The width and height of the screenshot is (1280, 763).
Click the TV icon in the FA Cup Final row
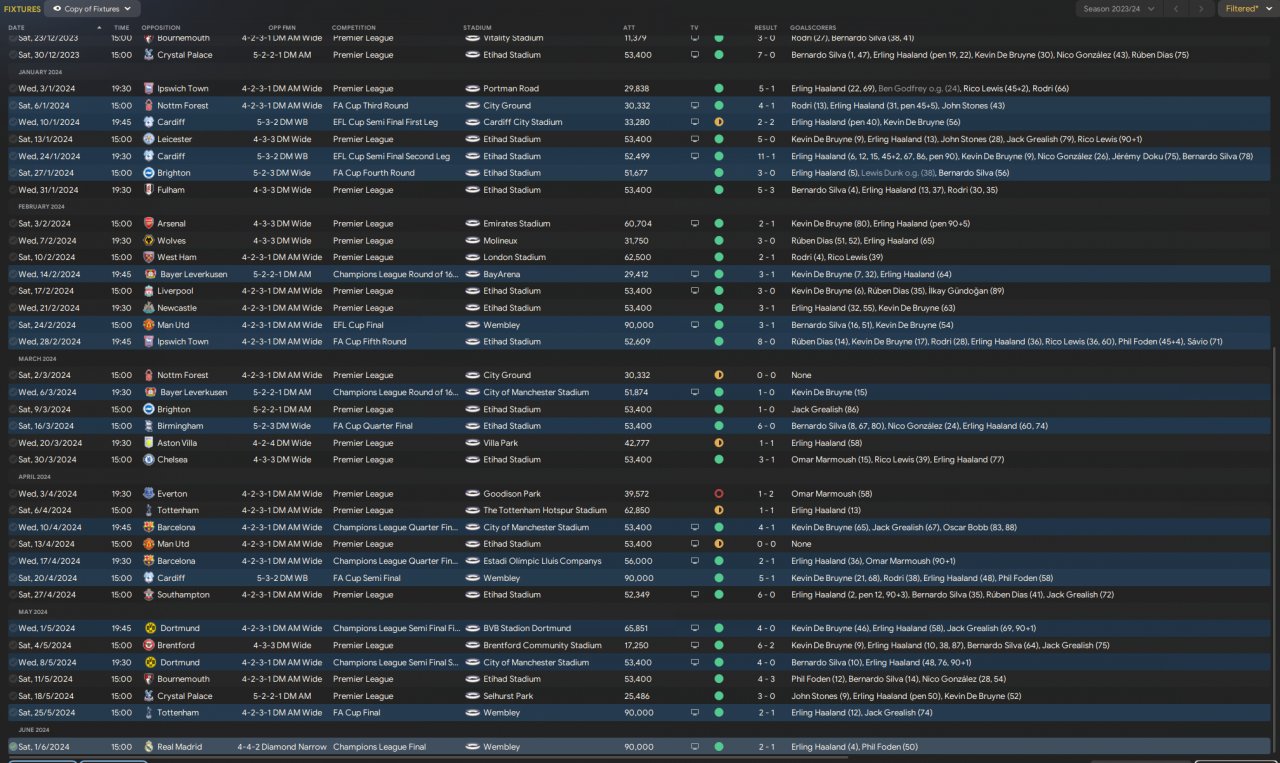coord(695,713)
